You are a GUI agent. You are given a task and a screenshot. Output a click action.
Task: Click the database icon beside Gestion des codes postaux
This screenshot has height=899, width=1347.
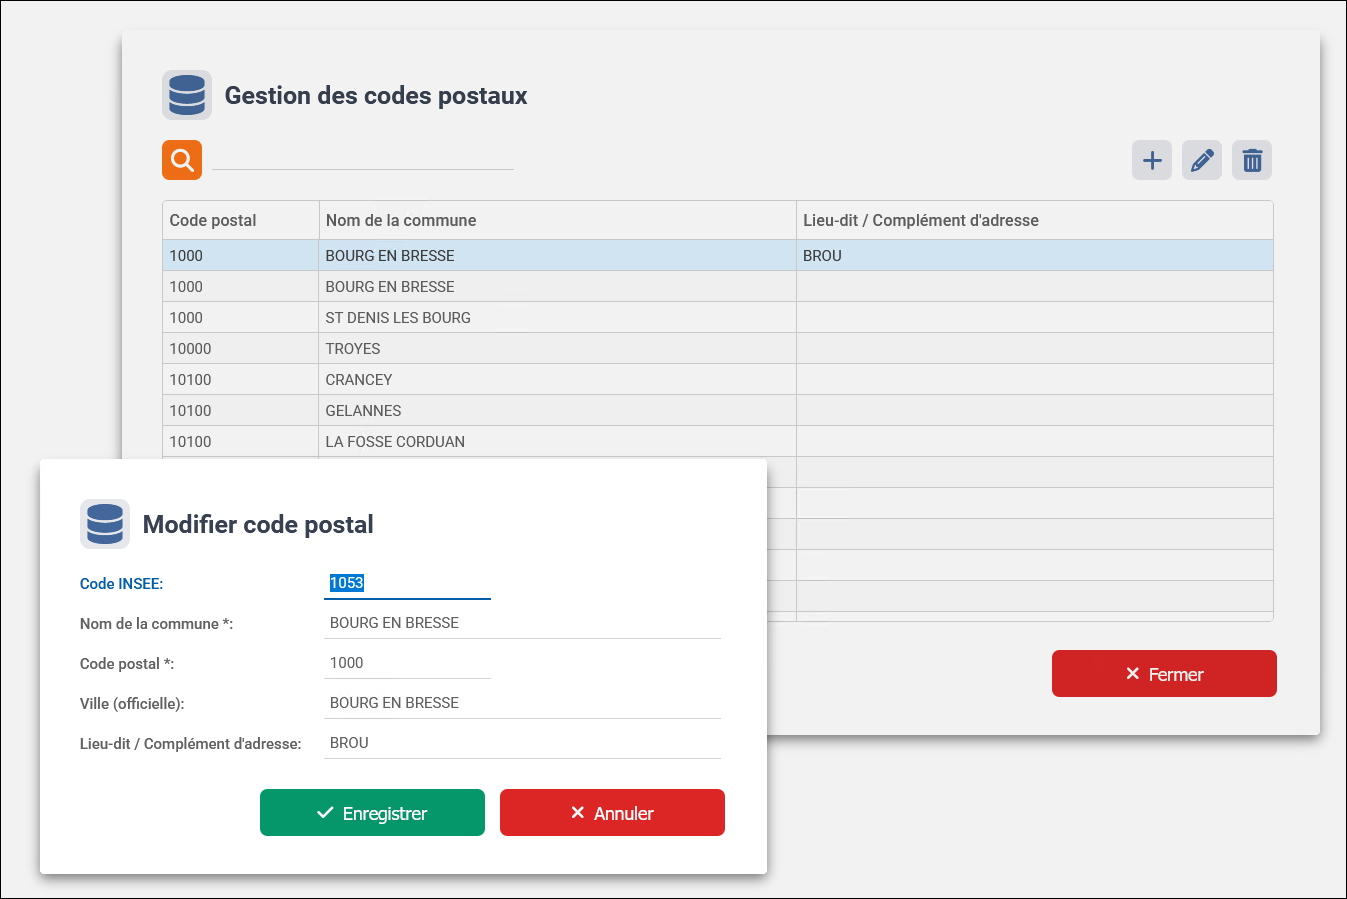187,95
